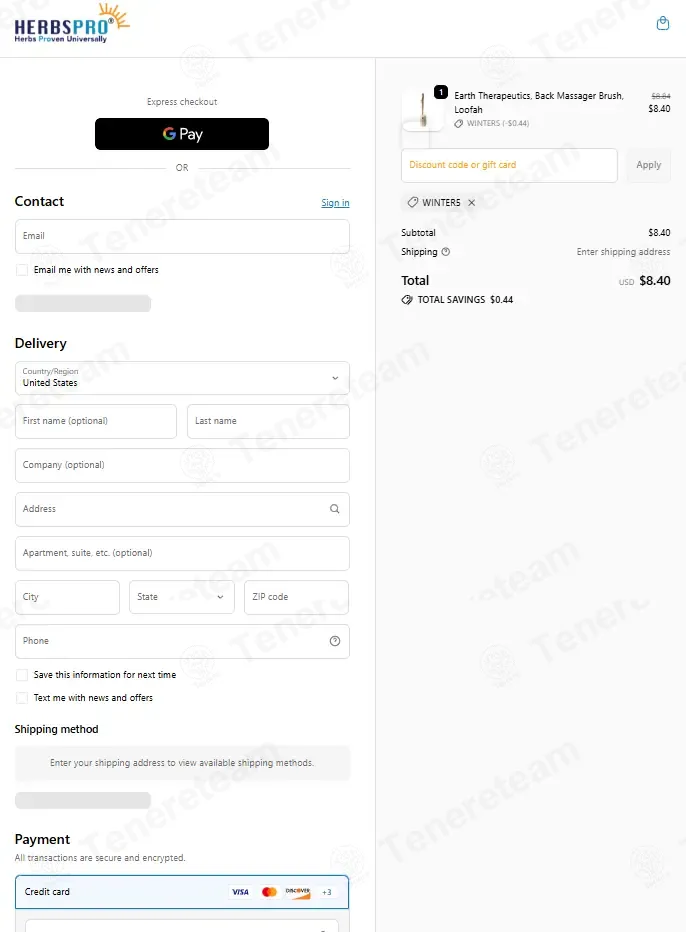
Task: Show the +3 more payment cards
Action: 326,892
